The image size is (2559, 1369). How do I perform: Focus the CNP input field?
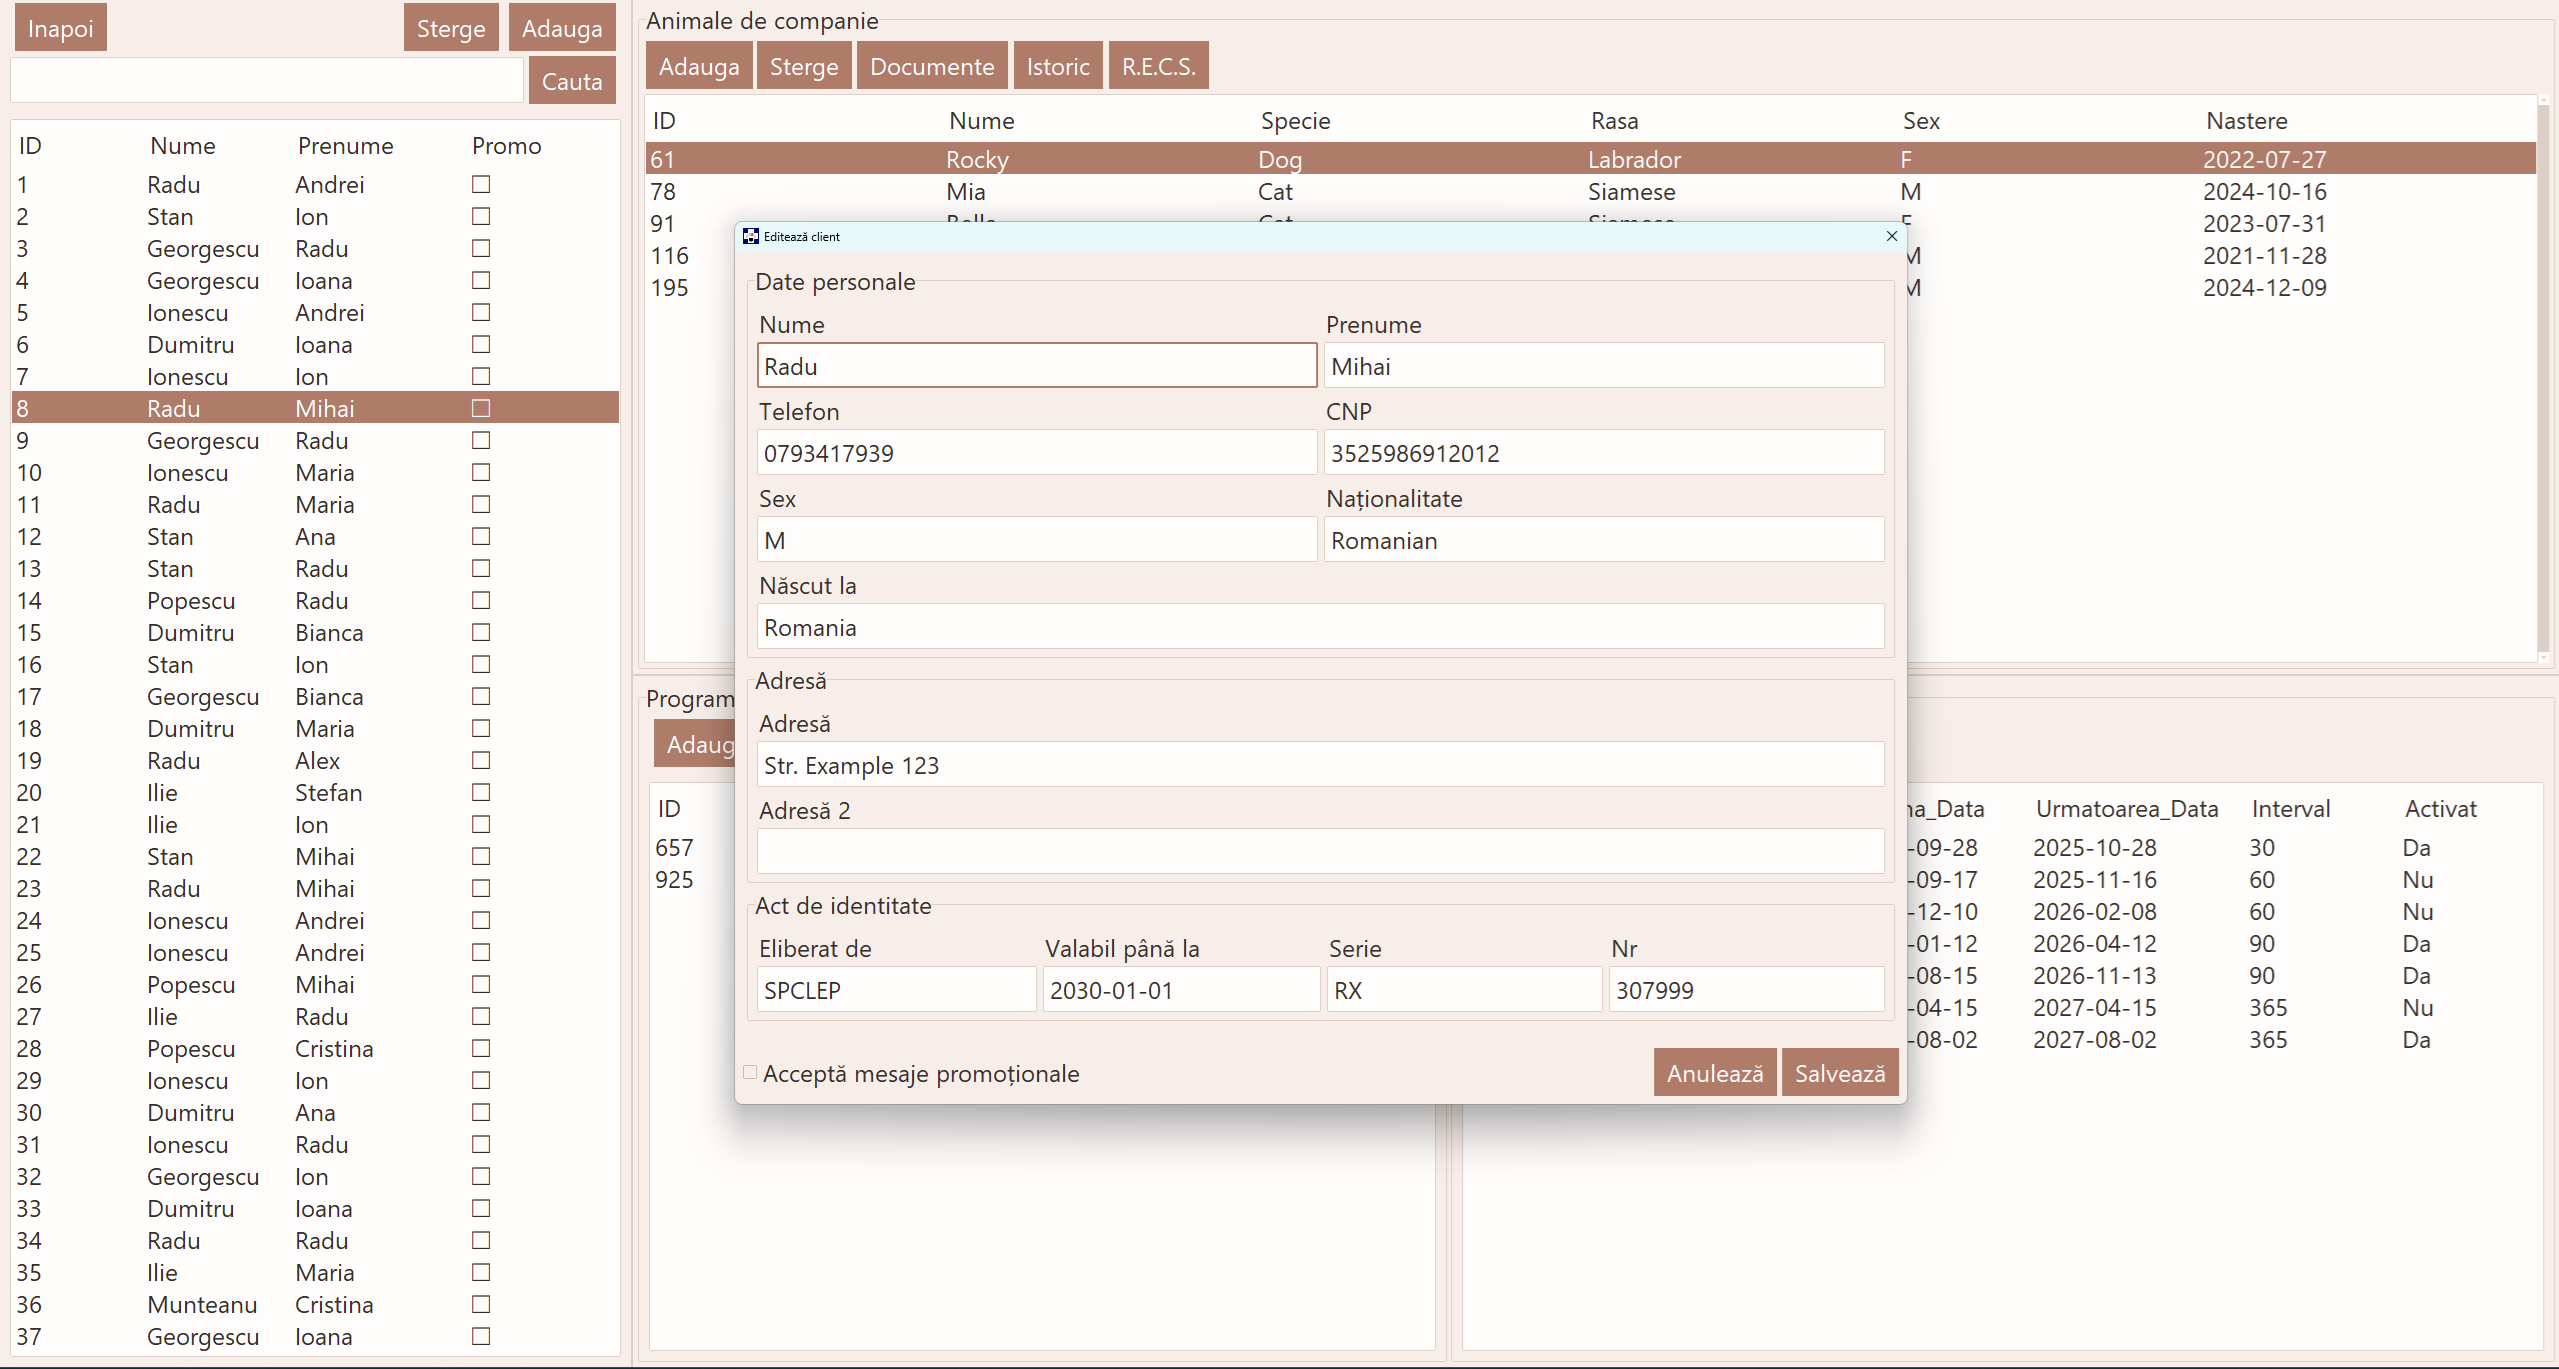point(1604,453)
